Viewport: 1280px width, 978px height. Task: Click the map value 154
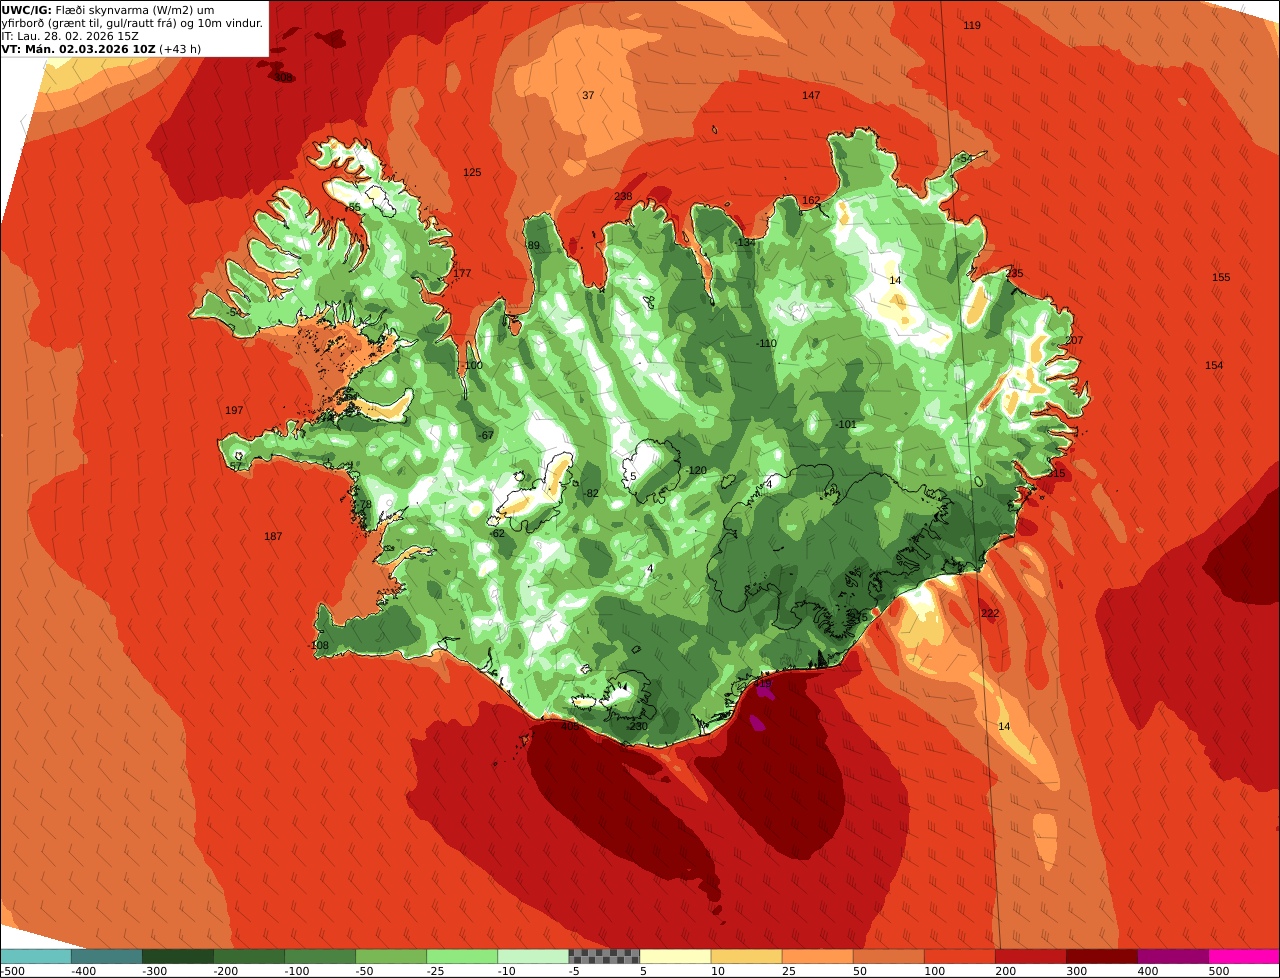point(1214,365)
